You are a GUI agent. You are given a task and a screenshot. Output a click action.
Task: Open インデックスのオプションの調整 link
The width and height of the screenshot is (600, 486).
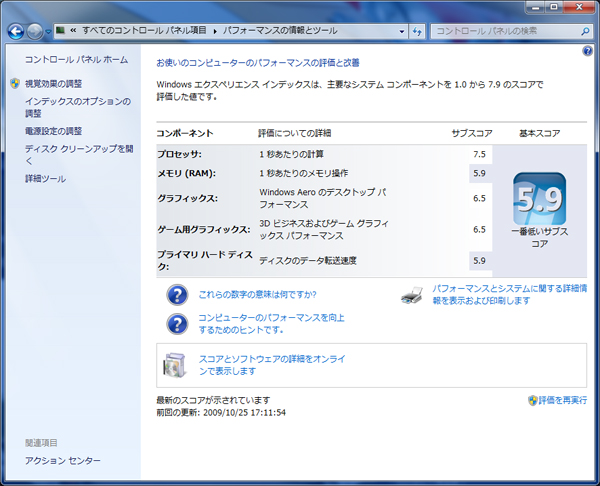[78, 107]
